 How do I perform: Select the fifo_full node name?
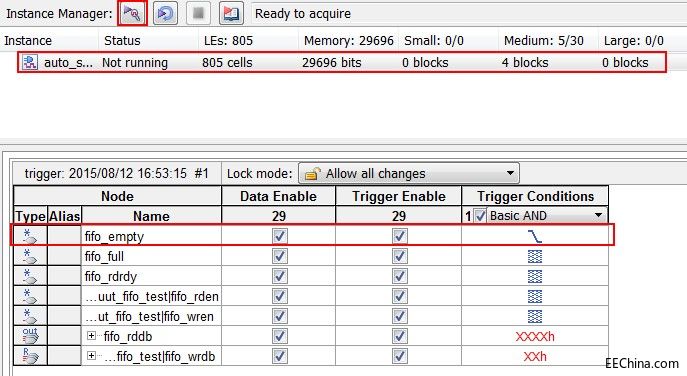pyautogui.click(x=104, y=256)
